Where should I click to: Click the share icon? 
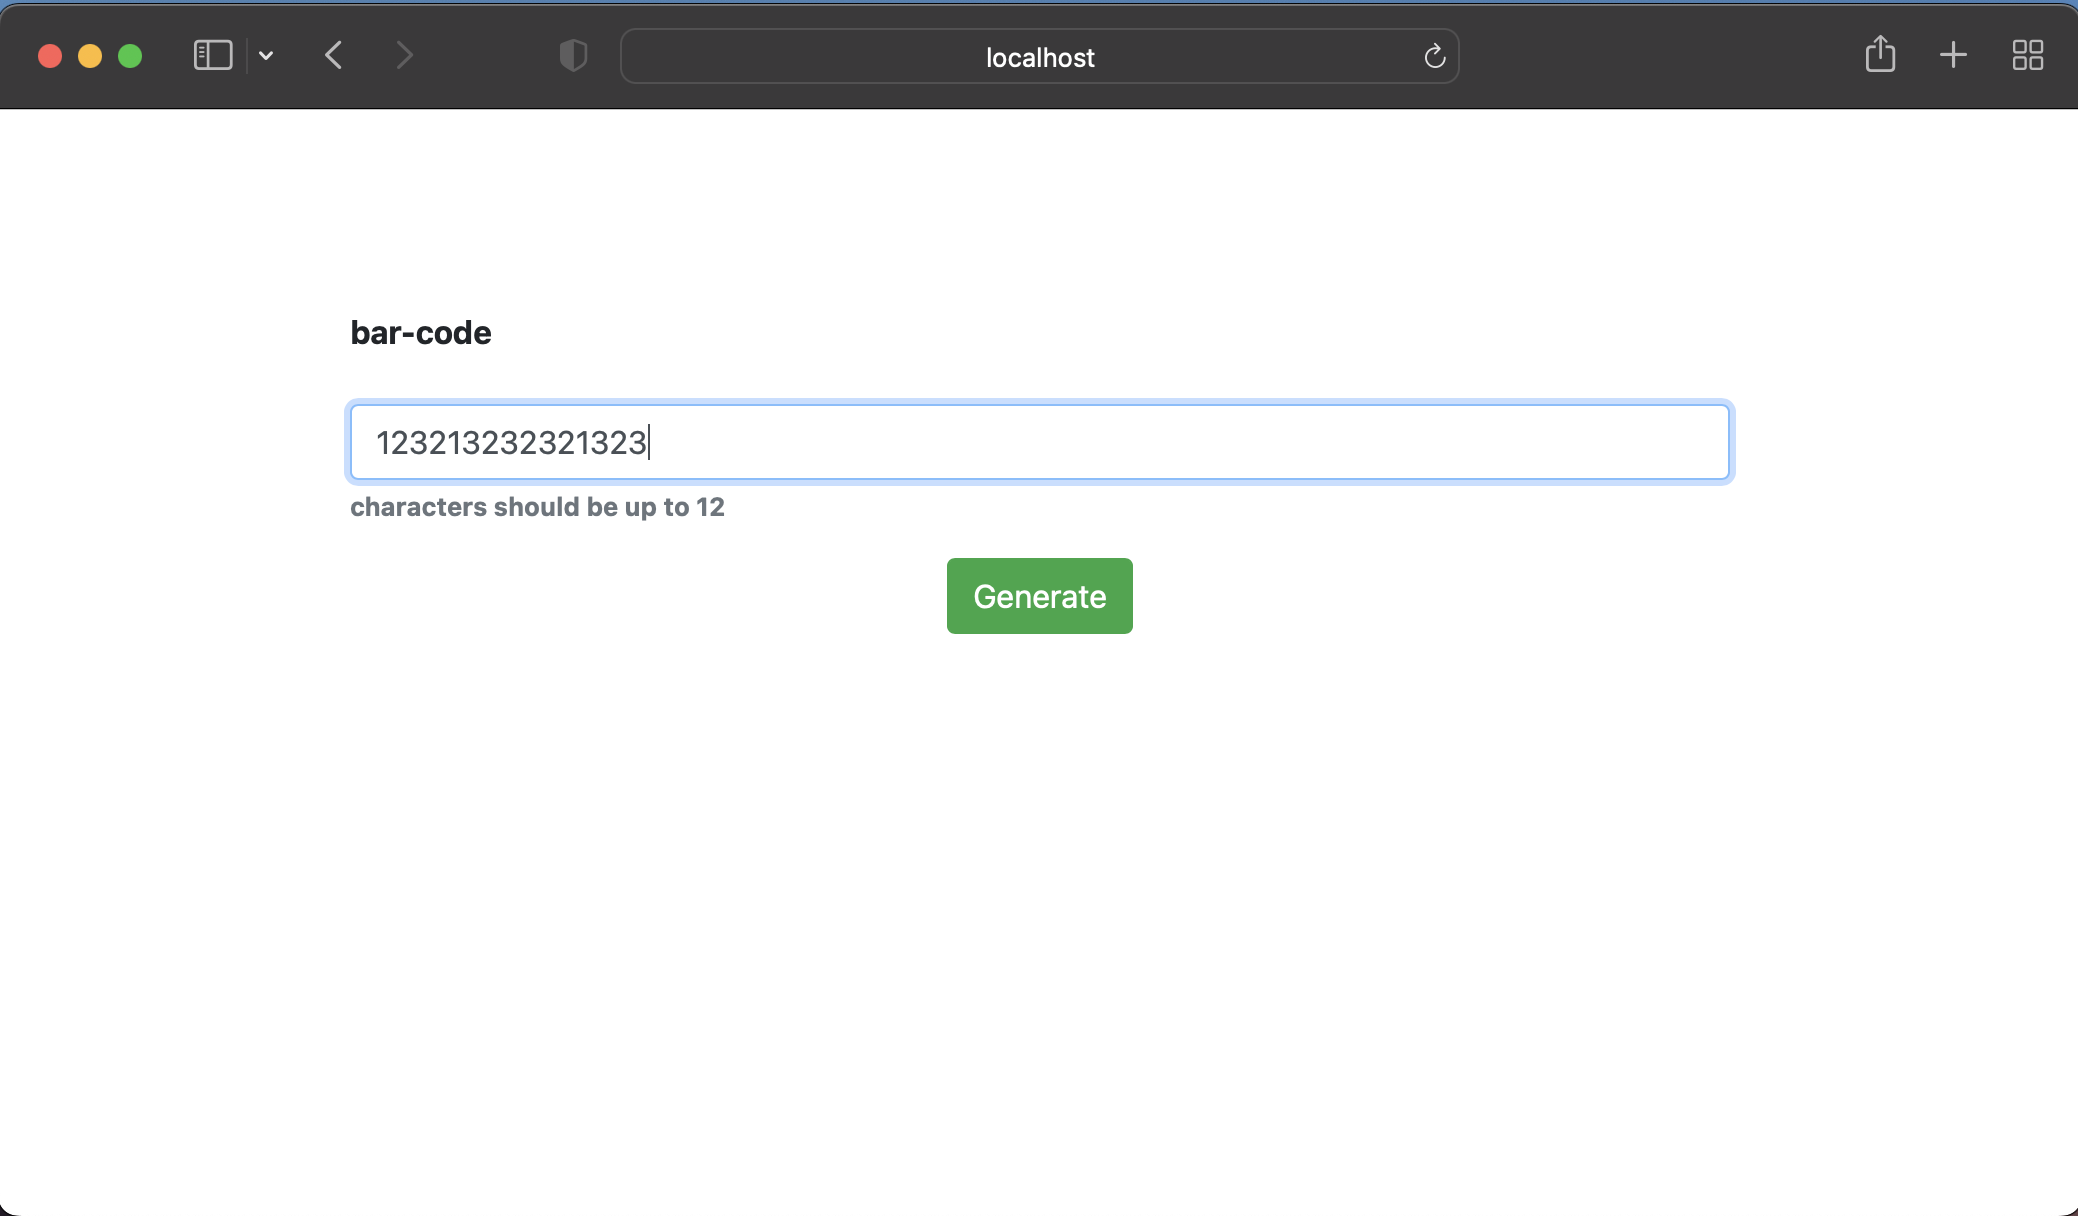coord(1881,55)
